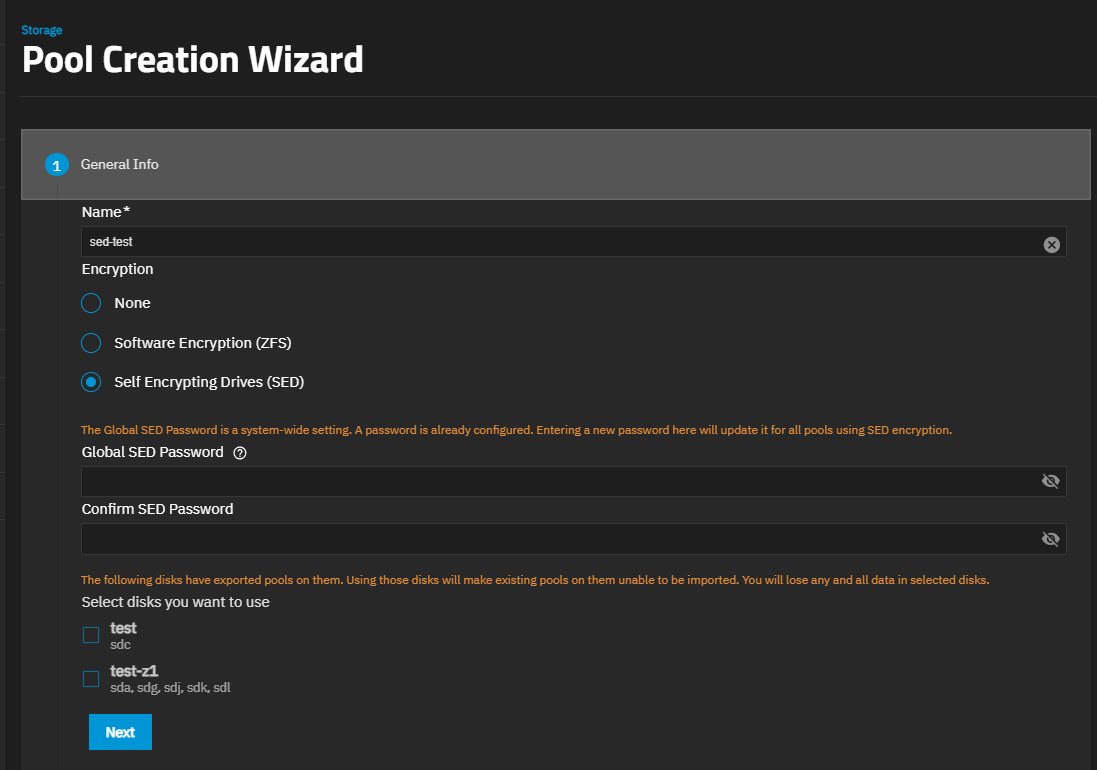Clear the pool name using the X icon
The image size is (1097, 770).
coord(1051,244)
